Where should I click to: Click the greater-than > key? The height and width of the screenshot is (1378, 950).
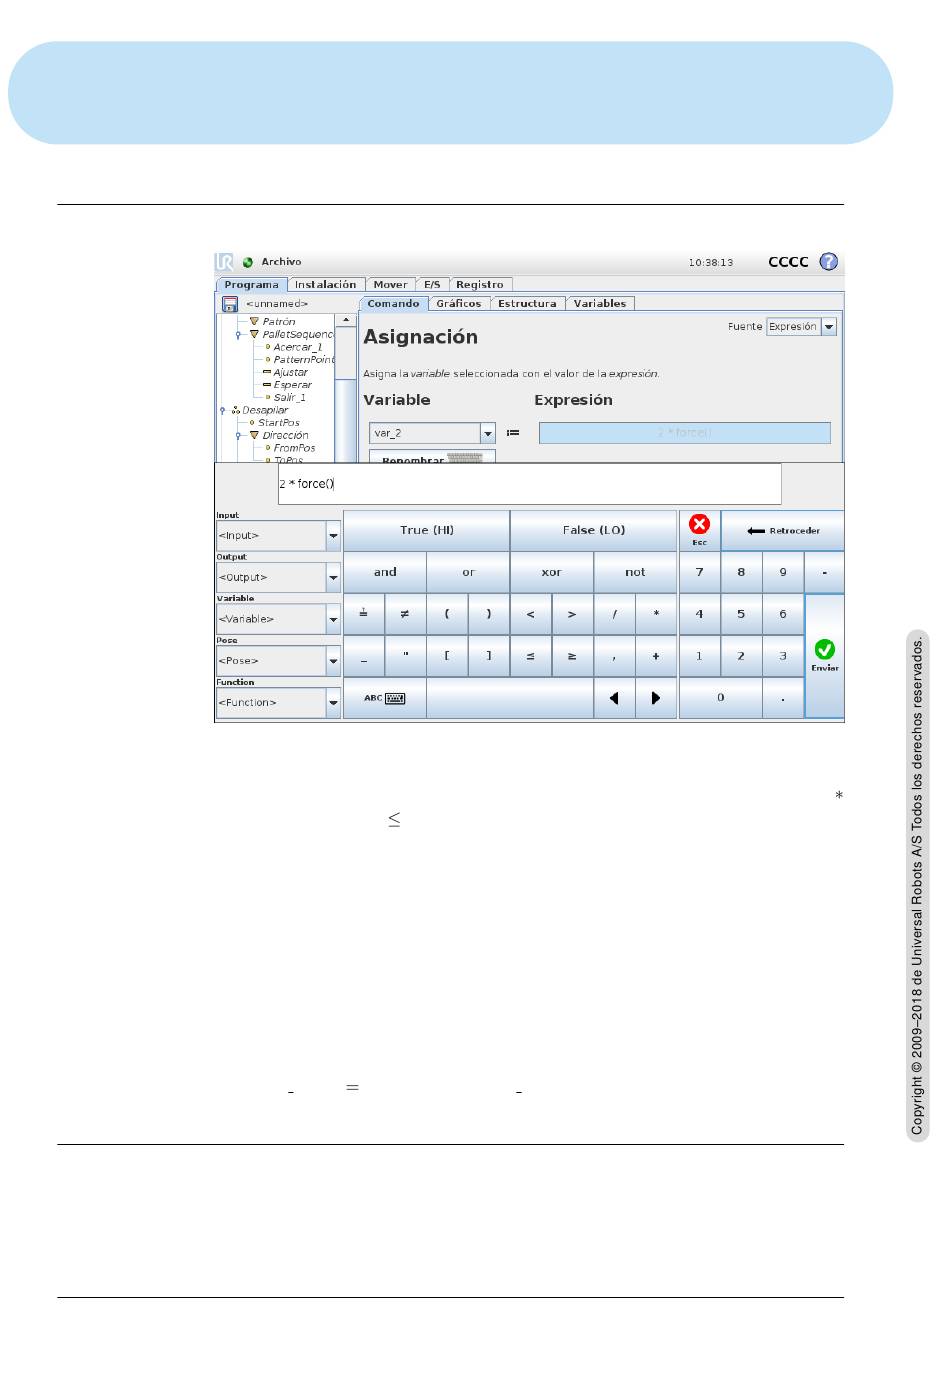pyautogui.click(x=572, y=614)
